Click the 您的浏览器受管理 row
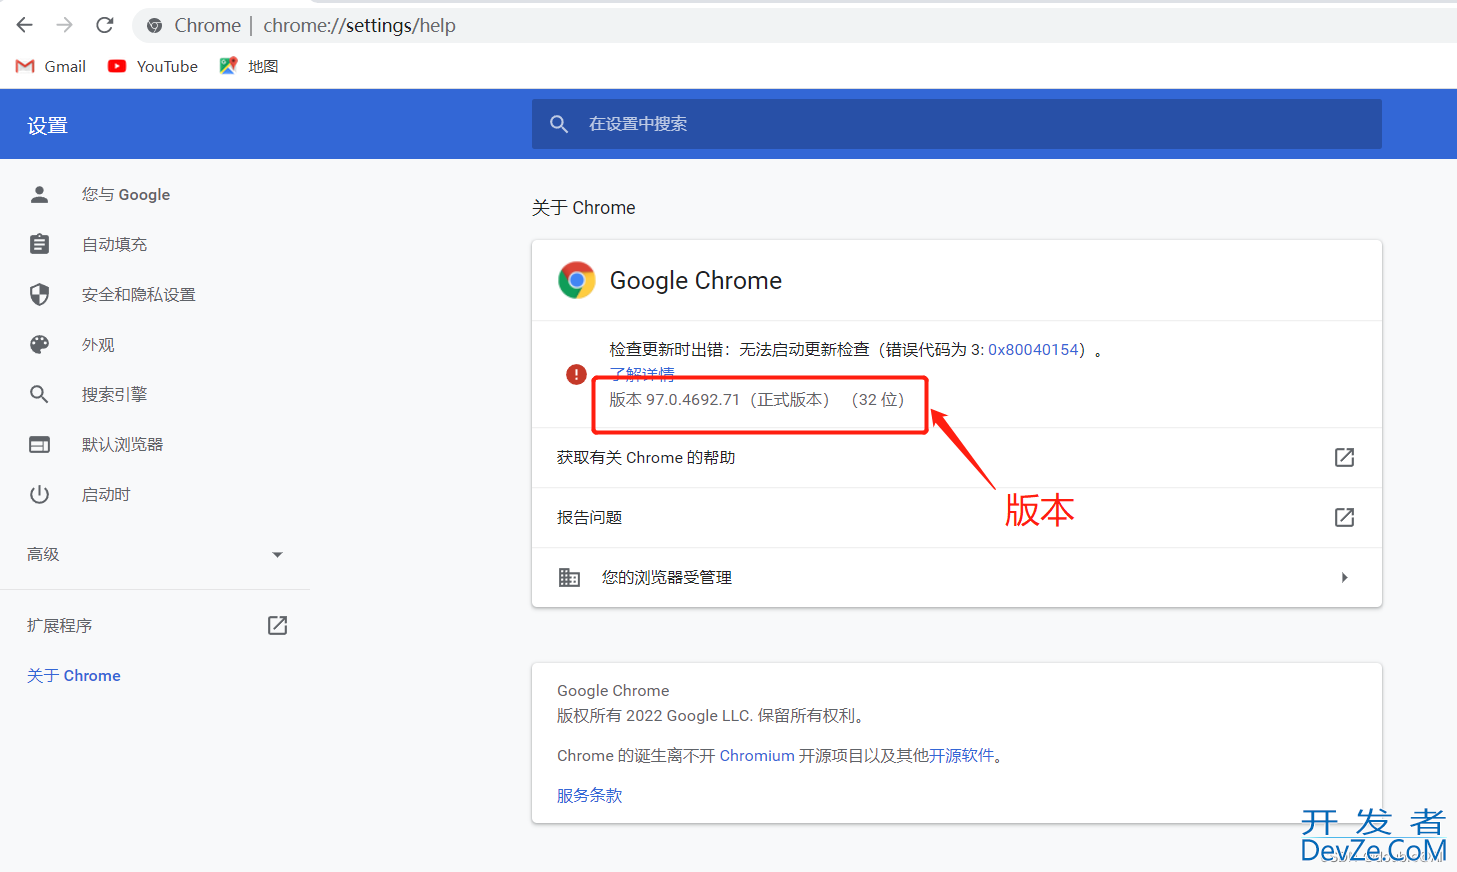This screenshot has height=872, width=1457. tap(957, 577)
